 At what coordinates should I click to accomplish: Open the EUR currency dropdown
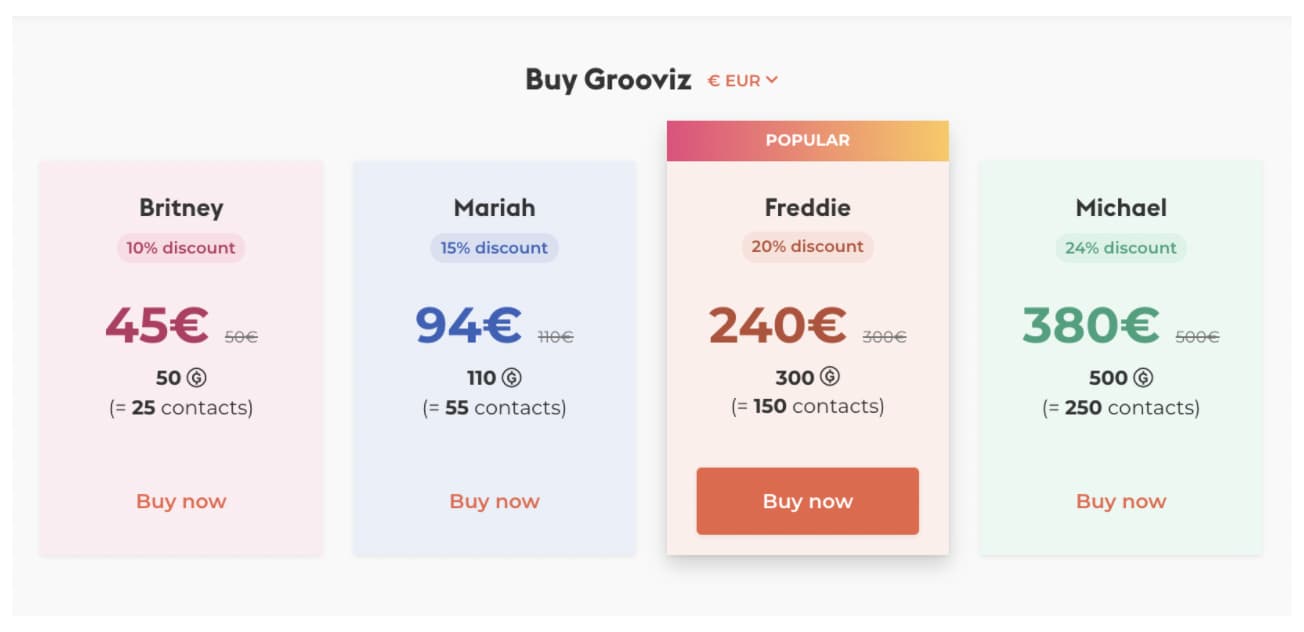coord(742,81)
